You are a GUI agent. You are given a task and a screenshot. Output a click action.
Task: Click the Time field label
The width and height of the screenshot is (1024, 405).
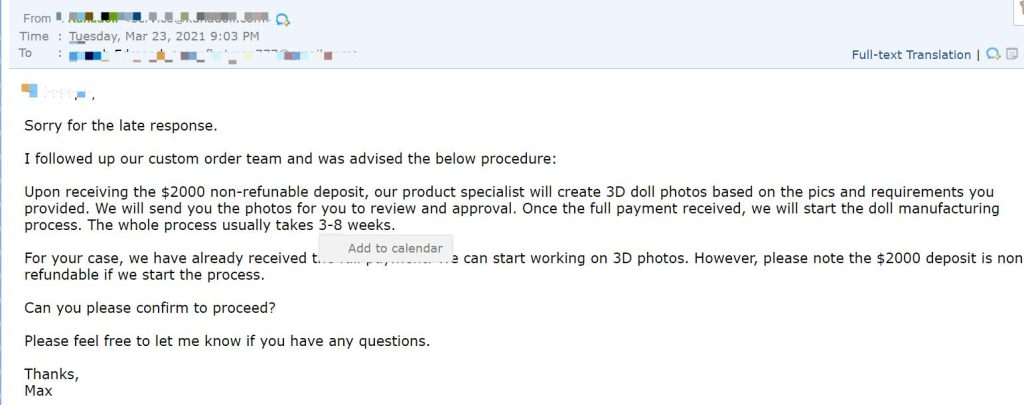(x=34, y=37)
